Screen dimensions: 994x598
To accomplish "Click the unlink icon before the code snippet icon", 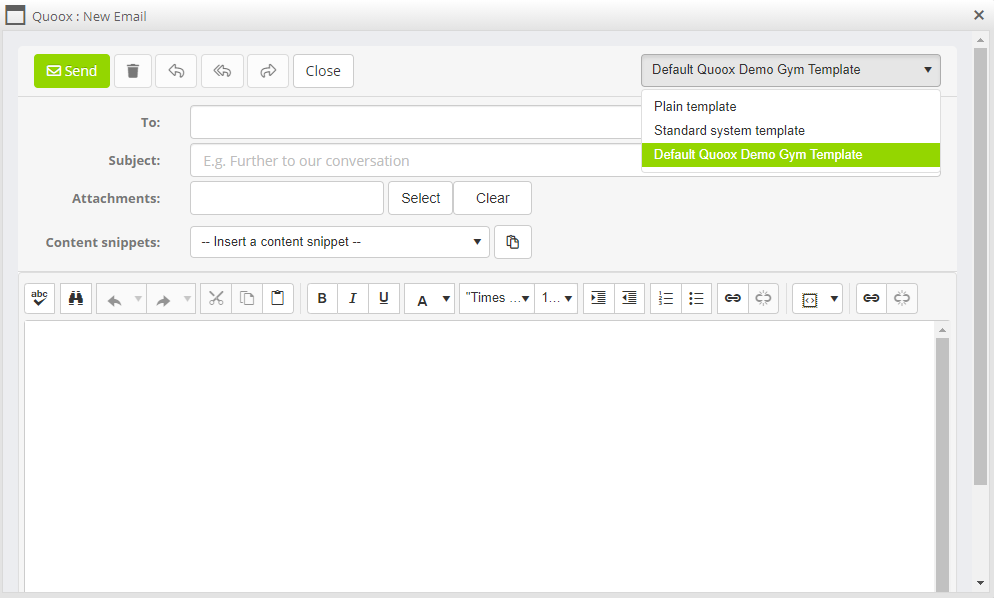I will click(763, 298).
